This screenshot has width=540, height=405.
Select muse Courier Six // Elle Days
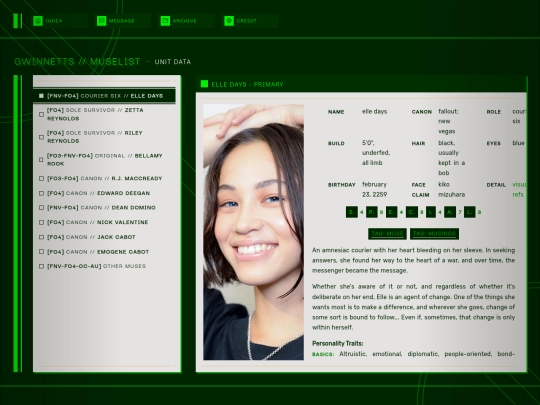105,96
